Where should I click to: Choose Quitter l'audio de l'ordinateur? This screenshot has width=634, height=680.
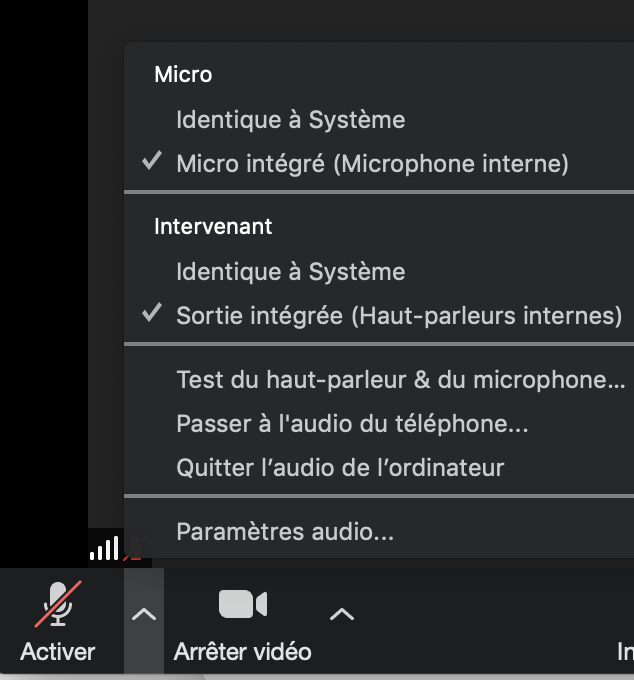(340, 467)
